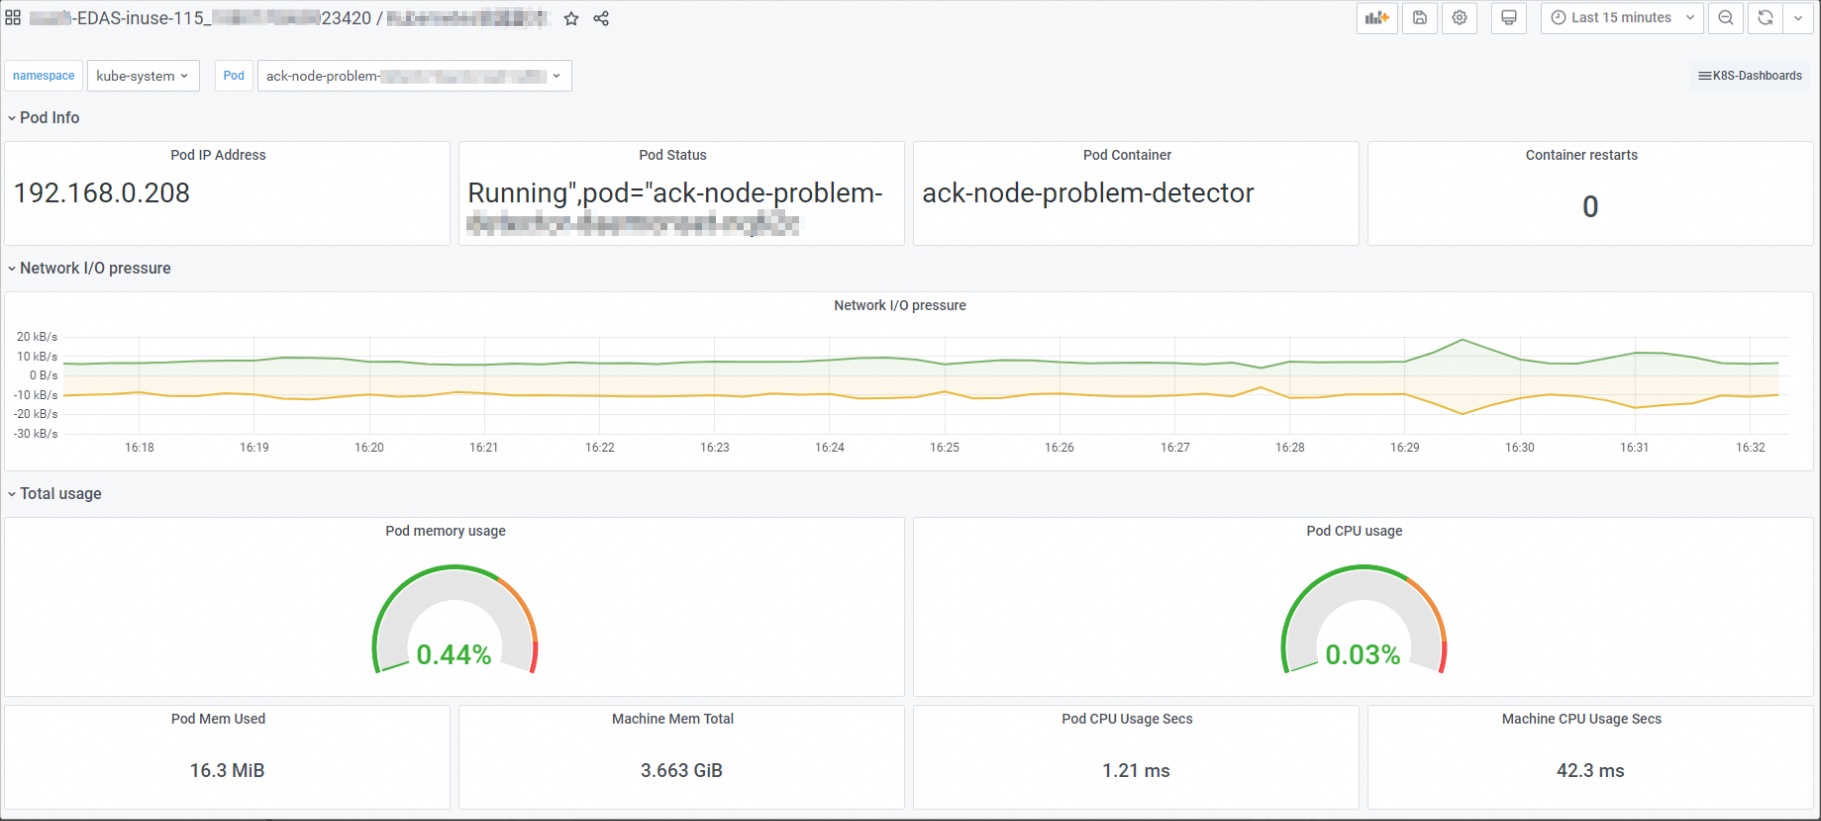Click the 192.168.0.208 IP value

tap(102, 193)
